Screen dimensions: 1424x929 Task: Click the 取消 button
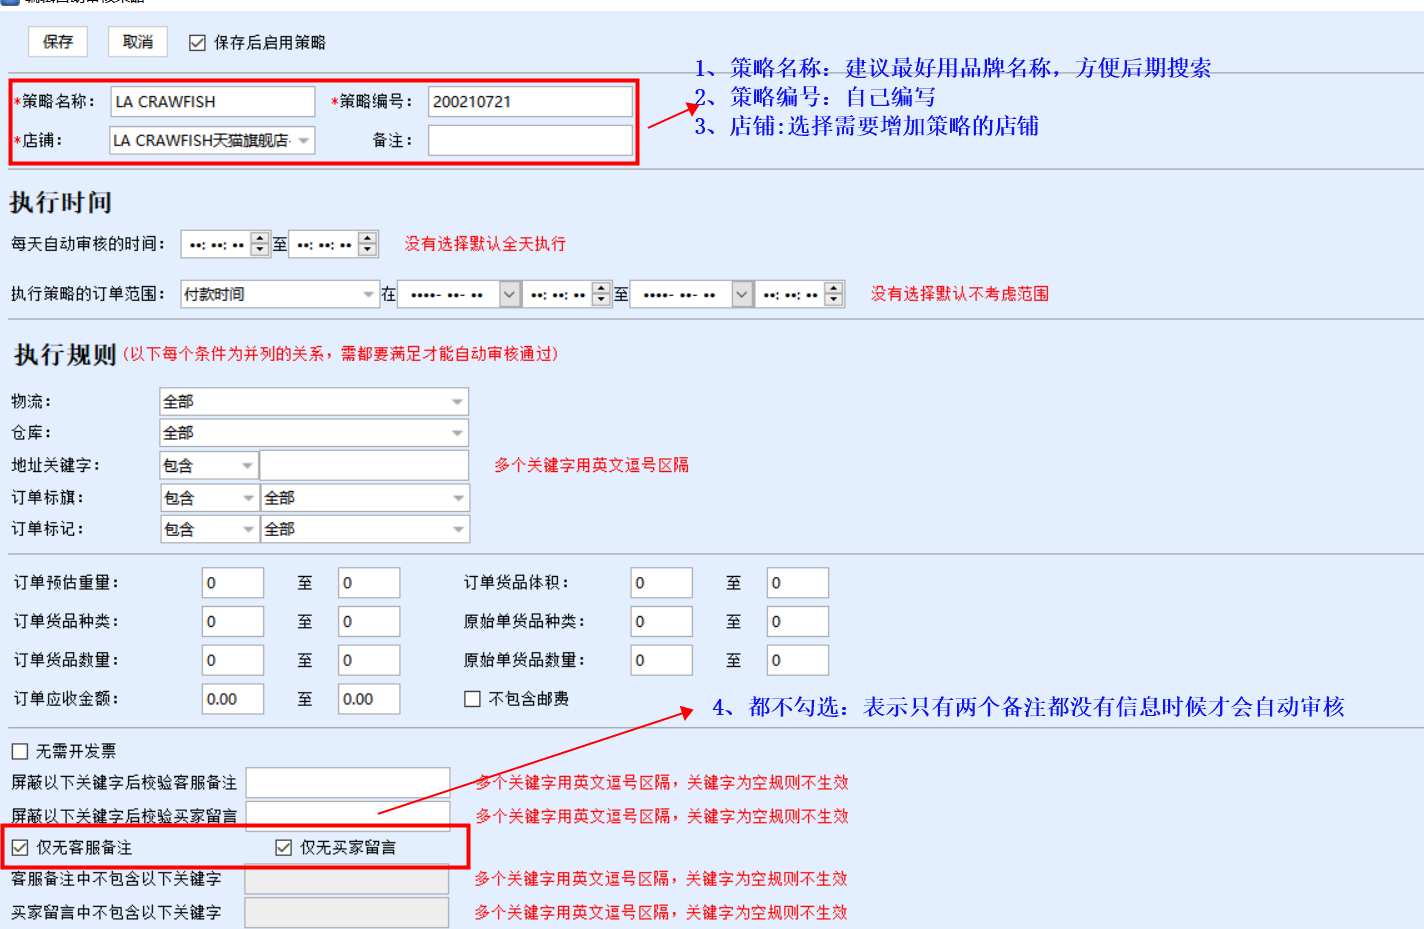[x=137, y=42]
